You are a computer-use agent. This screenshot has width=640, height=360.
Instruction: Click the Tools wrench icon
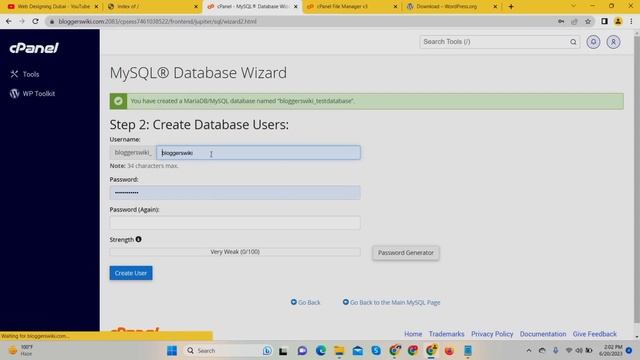[14, 74]
